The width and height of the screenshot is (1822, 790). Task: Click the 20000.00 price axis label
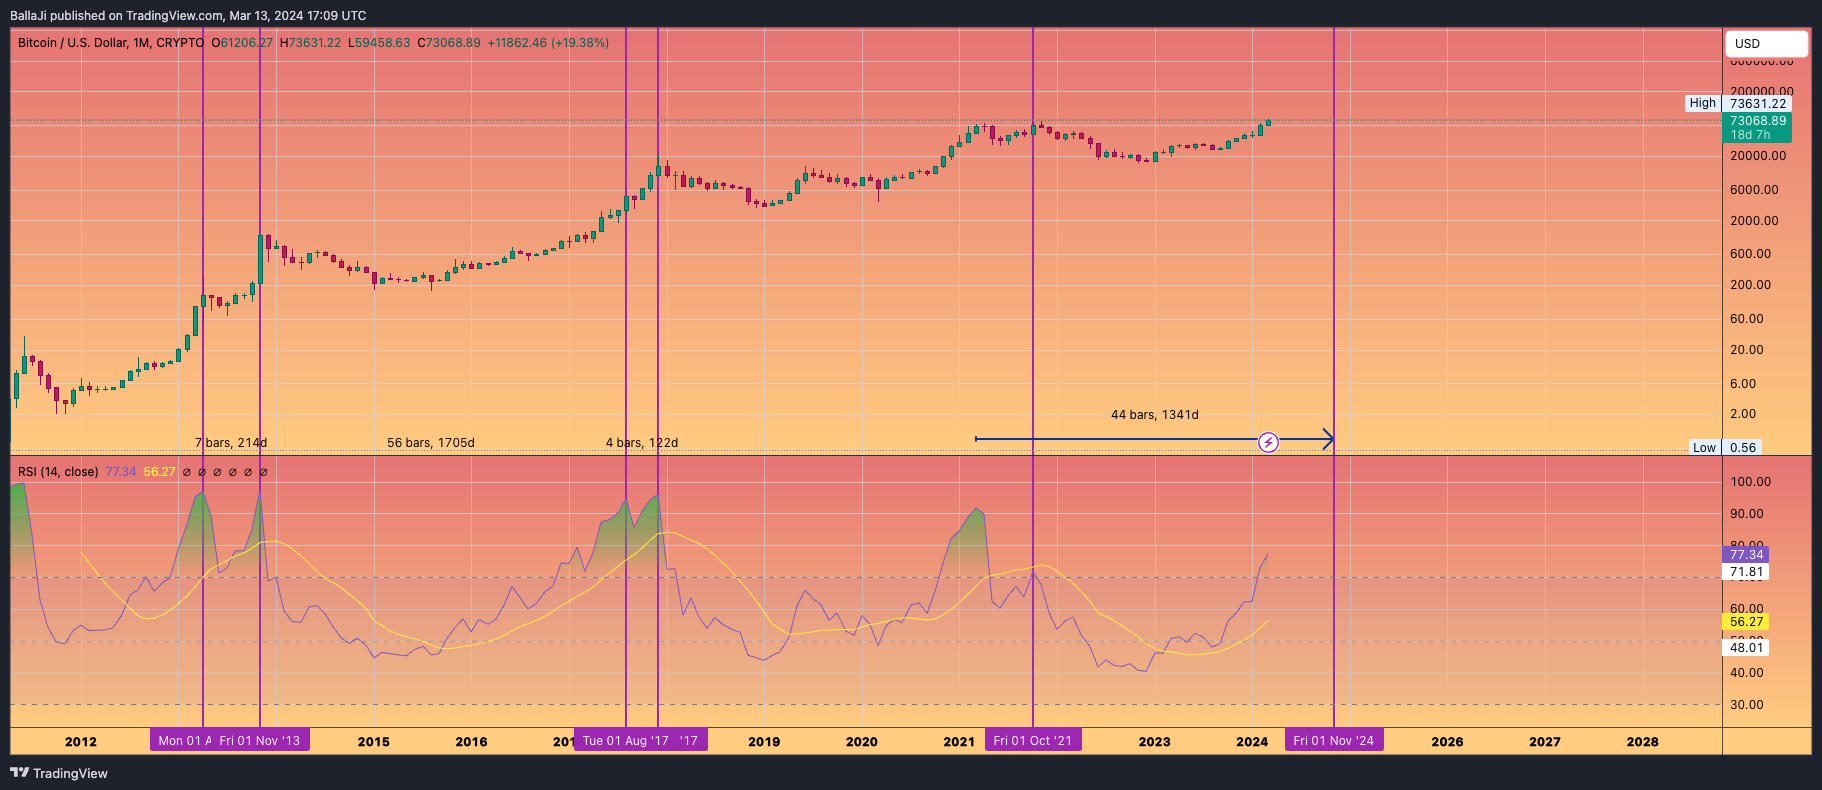click(x=1758, y=156)
